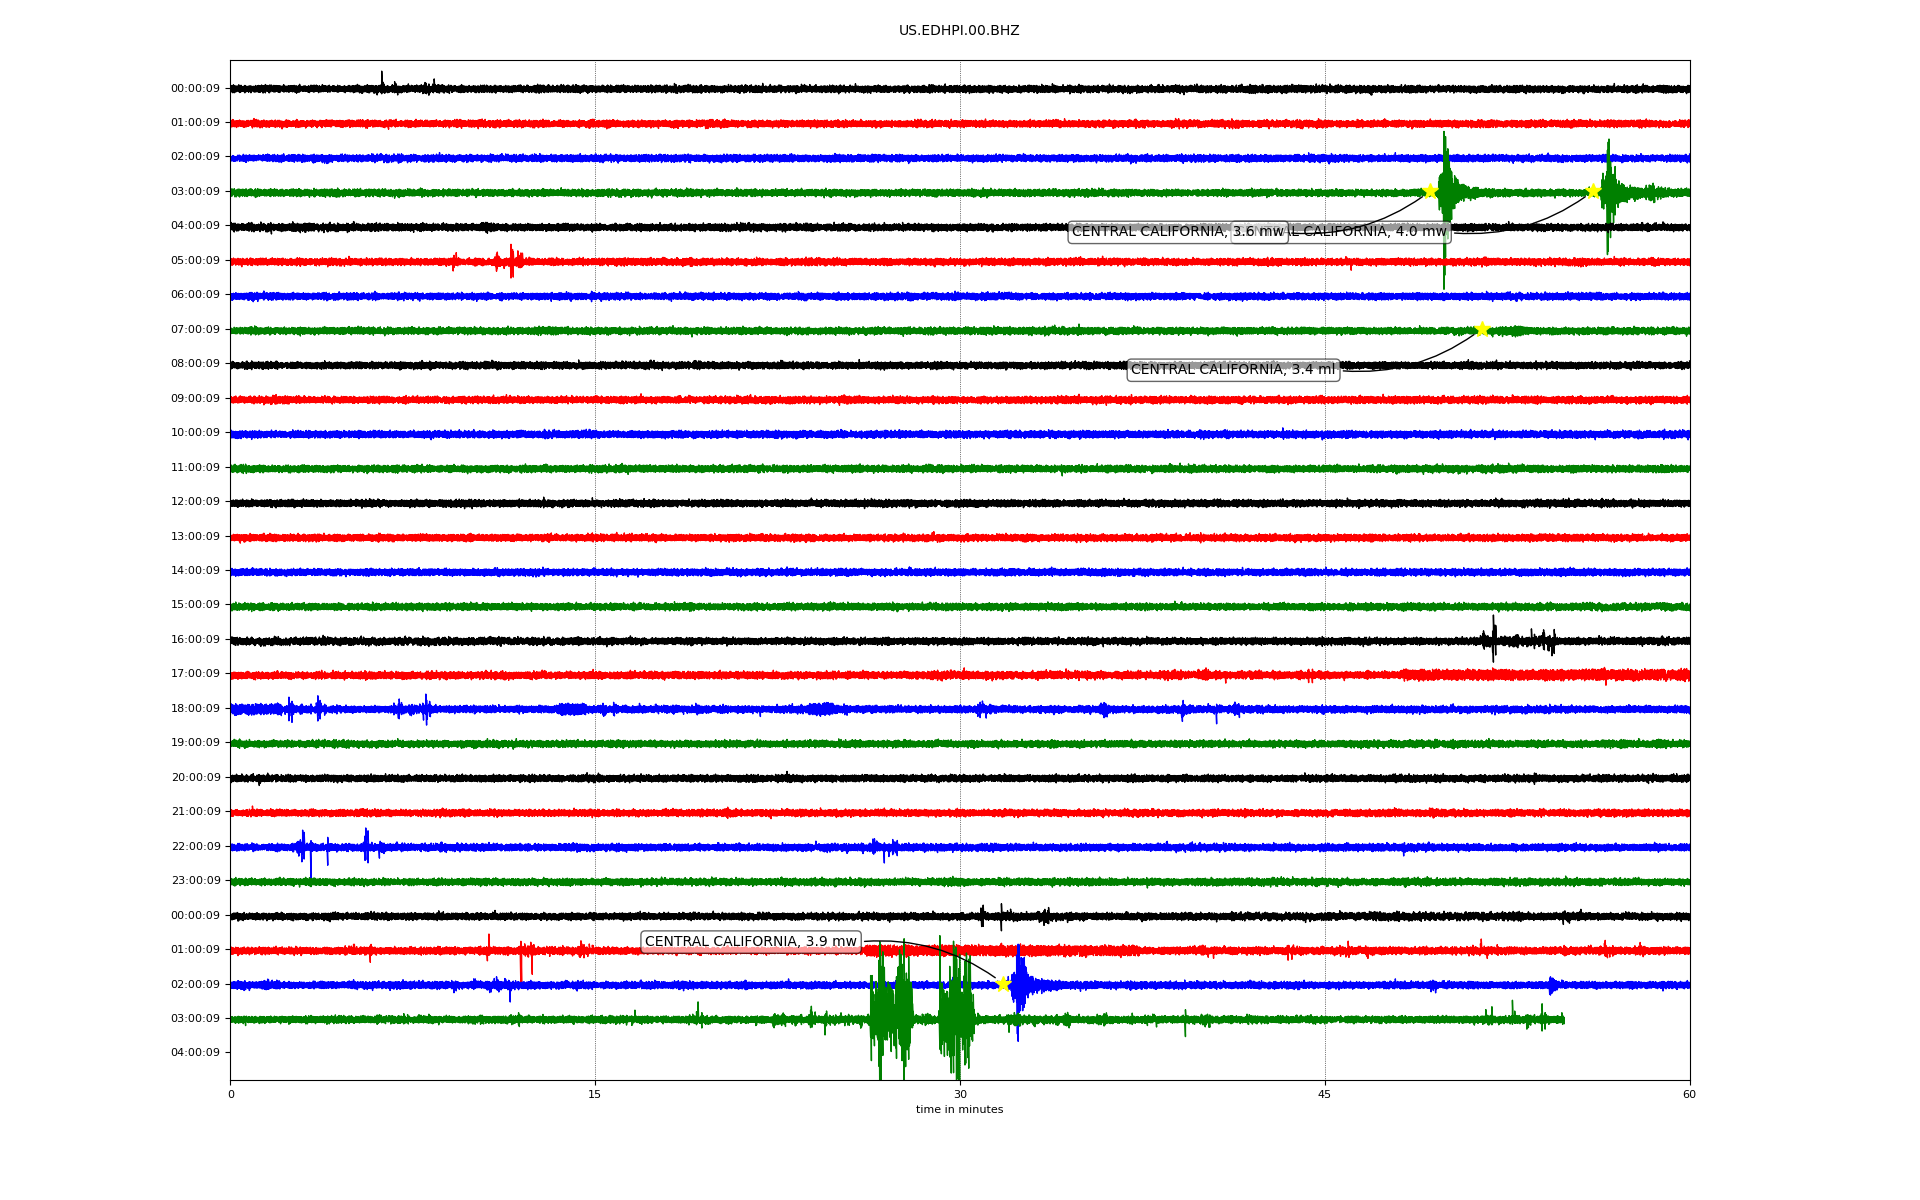
Task: Click the plot title US.EDHPI.00.BHZ
Action: 958,31
